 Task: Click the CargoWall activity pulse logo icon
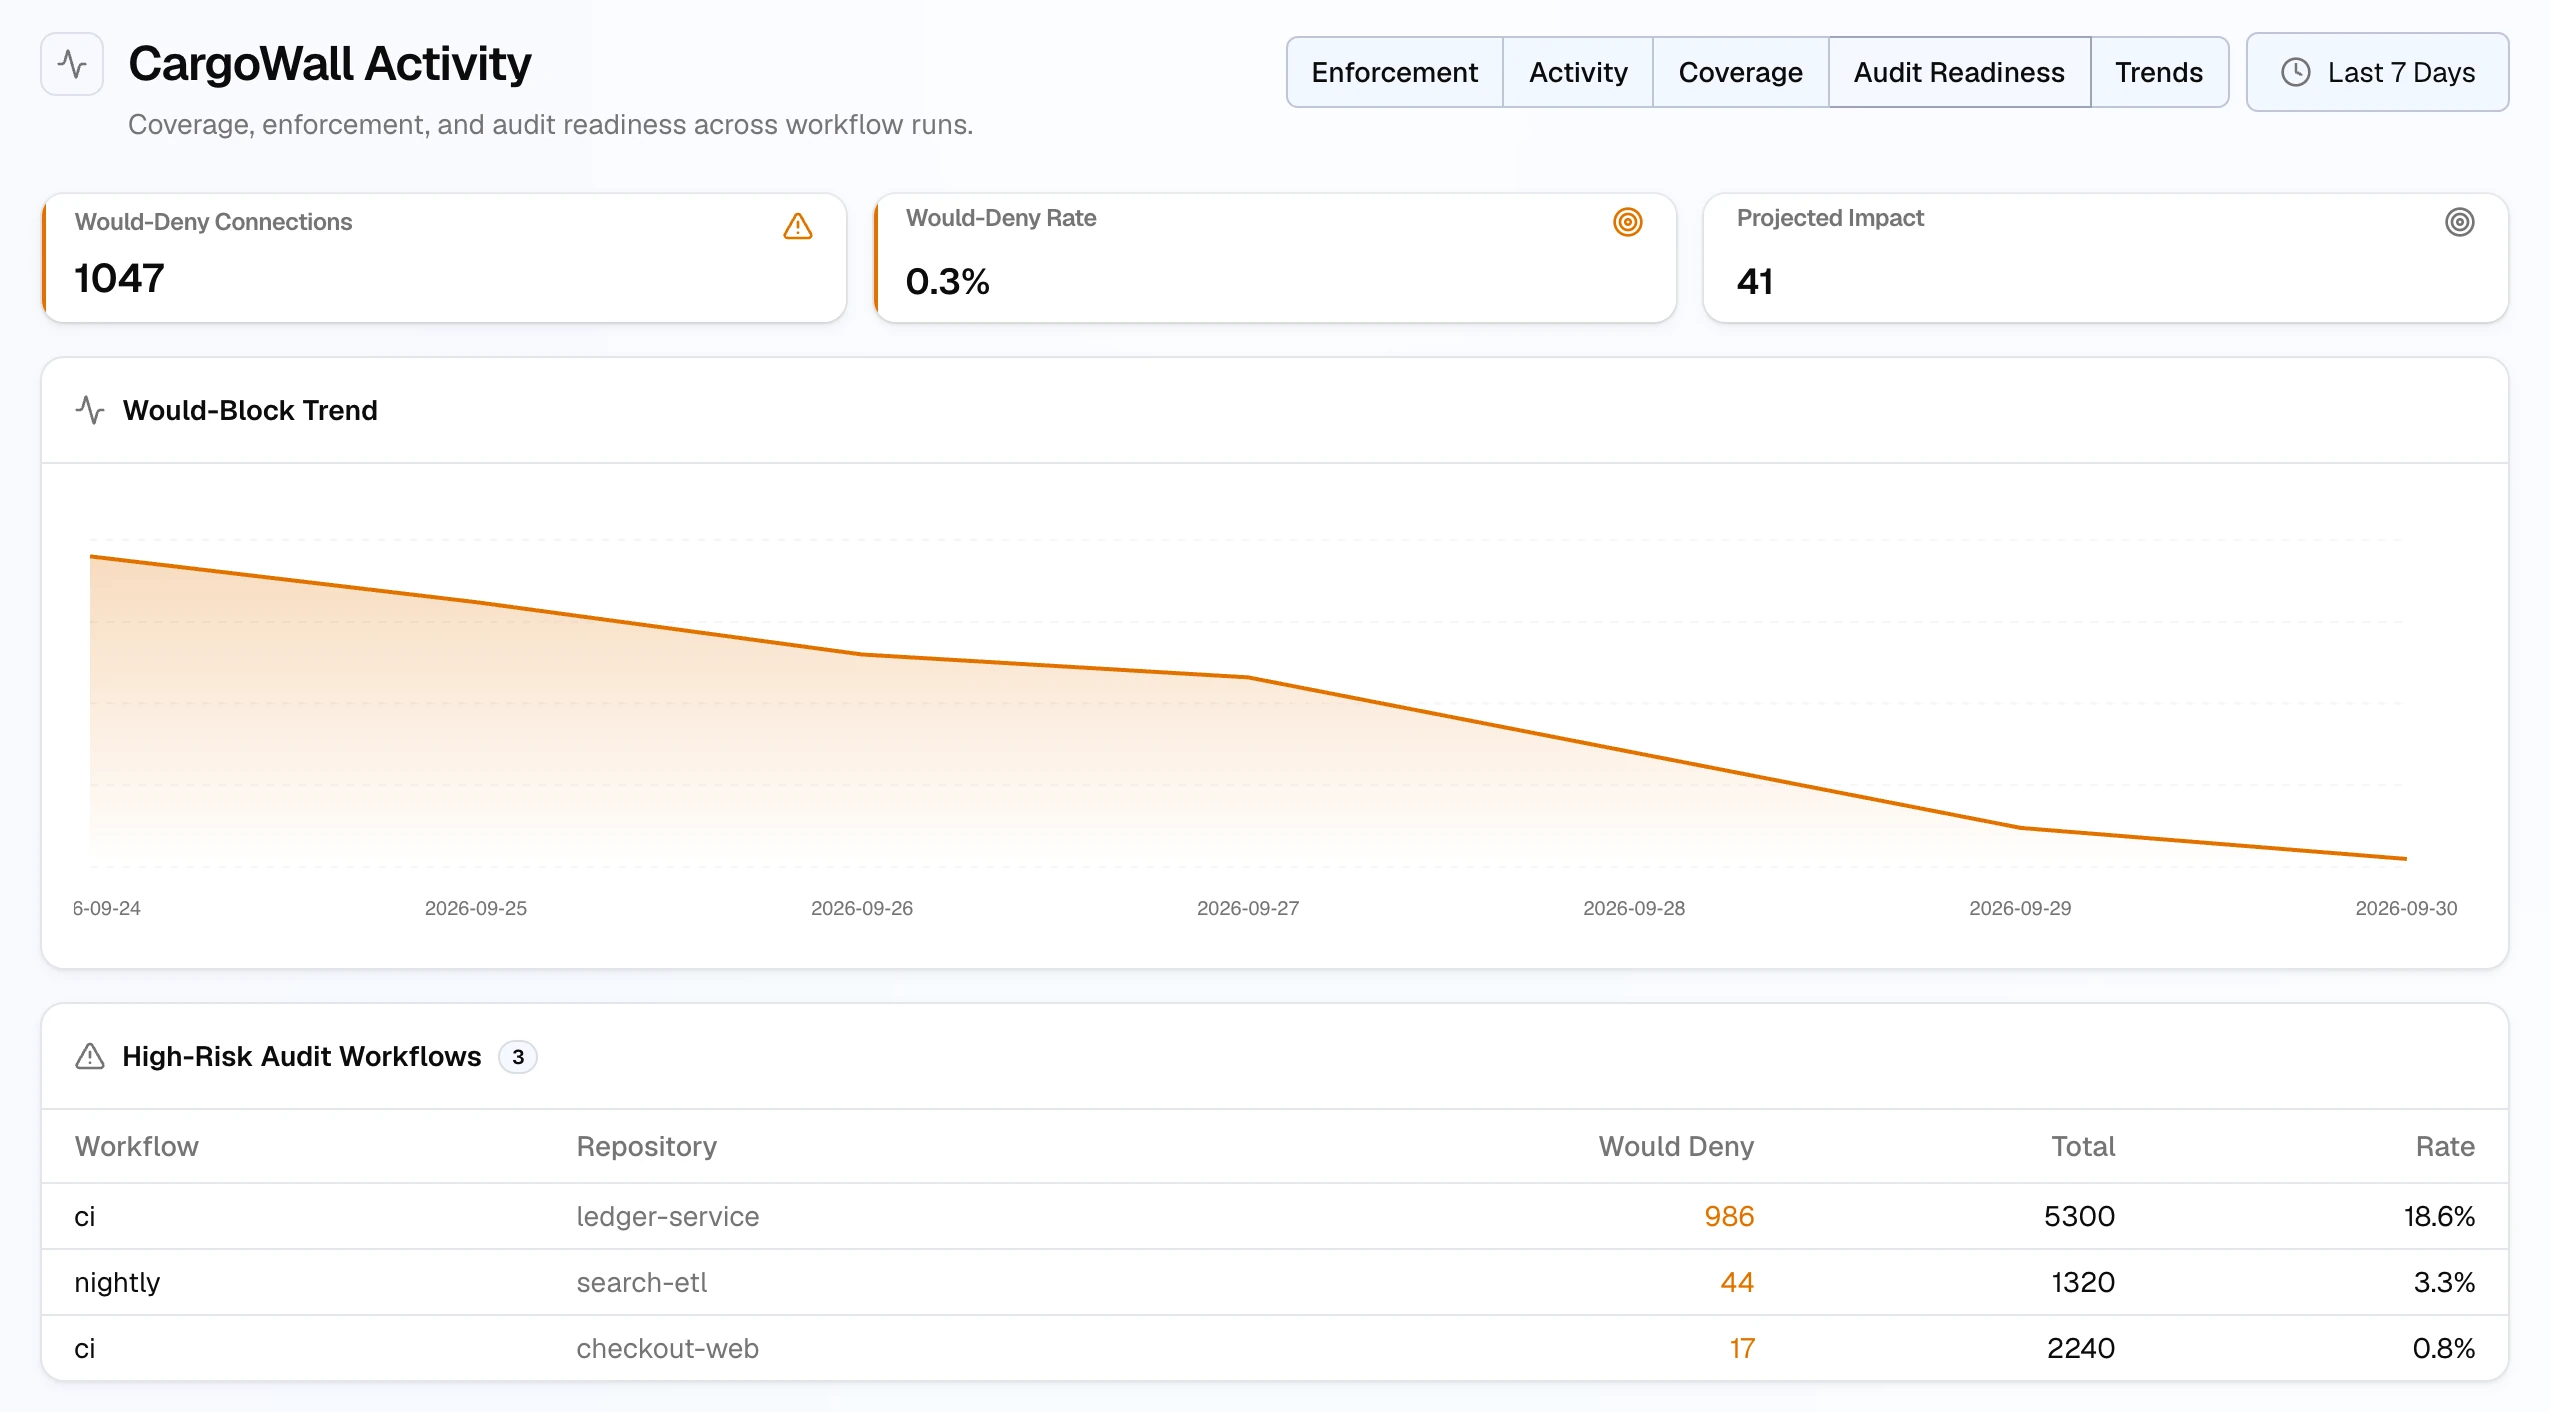tap(72, 65)
